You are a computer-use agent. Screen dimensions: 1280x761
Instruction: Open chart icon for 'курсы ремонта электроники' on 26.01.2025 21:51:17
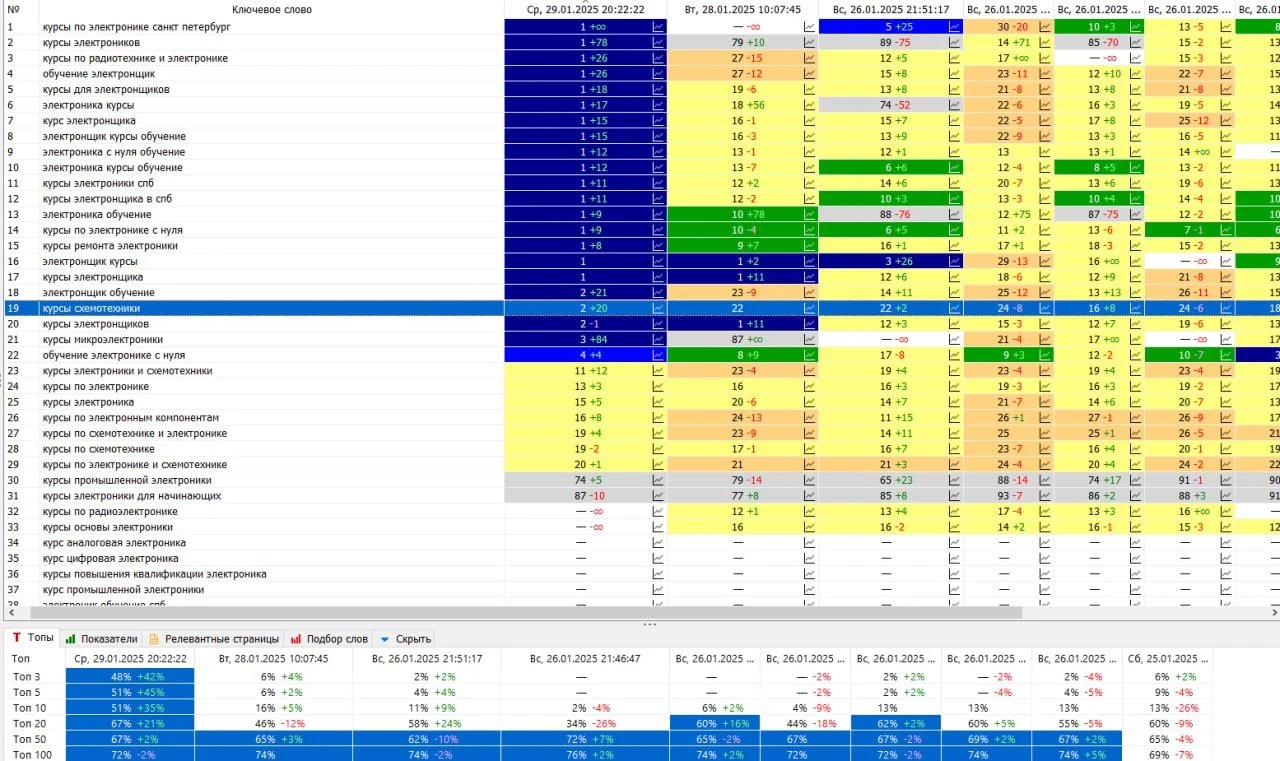(x=954, y=246)
